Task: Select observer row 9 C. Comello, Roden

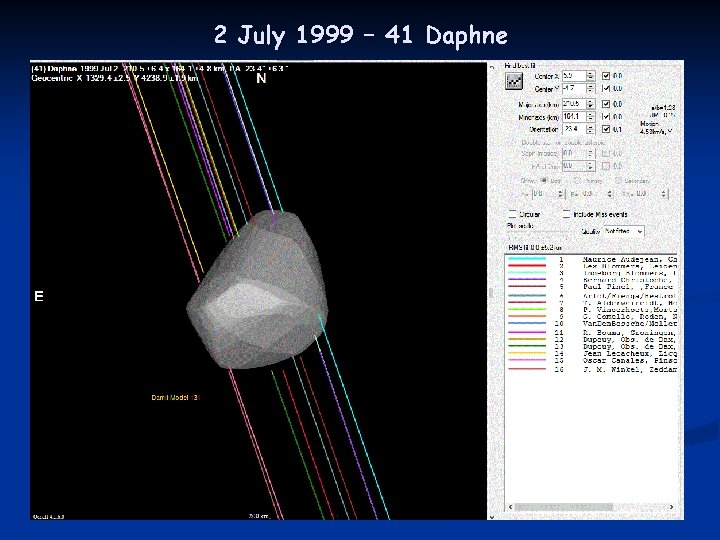Action: (x=591, y=316)
